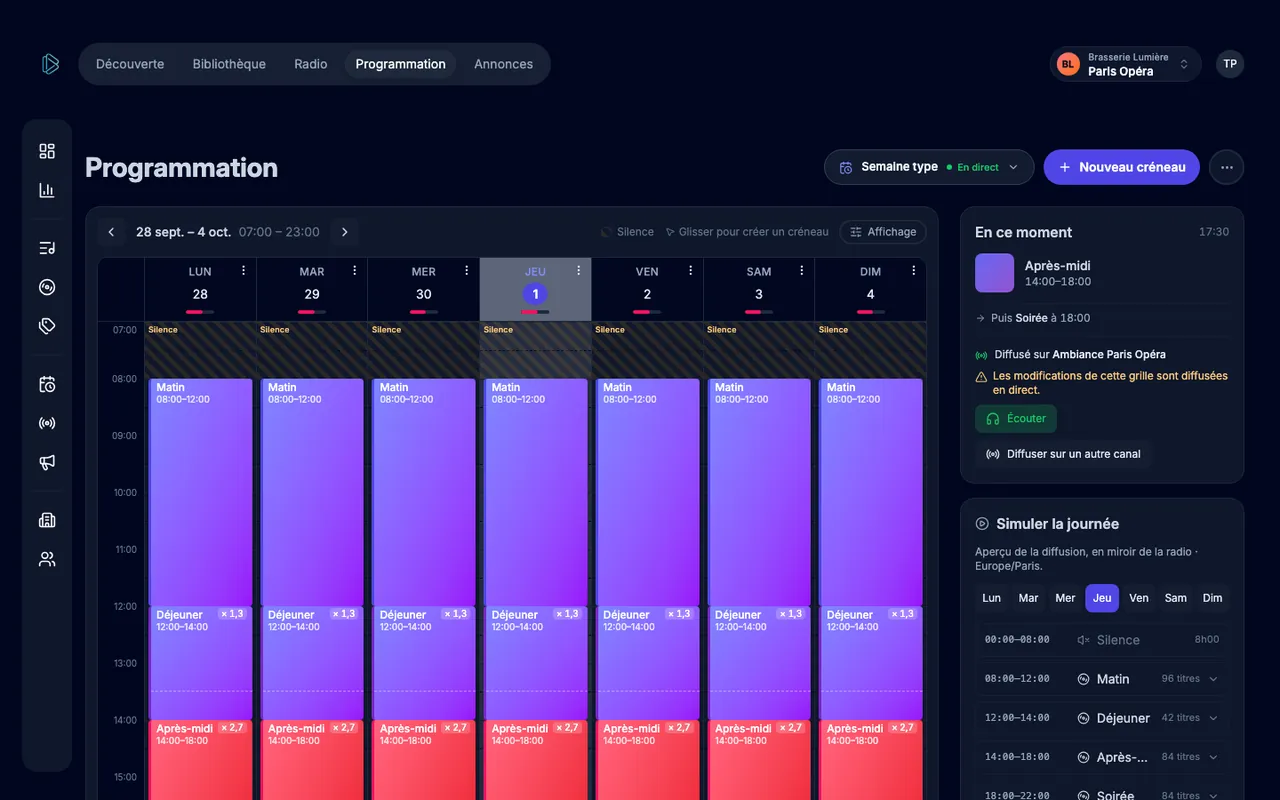Select Ven in the day simulator
The width and height of the screenshot is (1280, 800).
(x=1139, y=598)
